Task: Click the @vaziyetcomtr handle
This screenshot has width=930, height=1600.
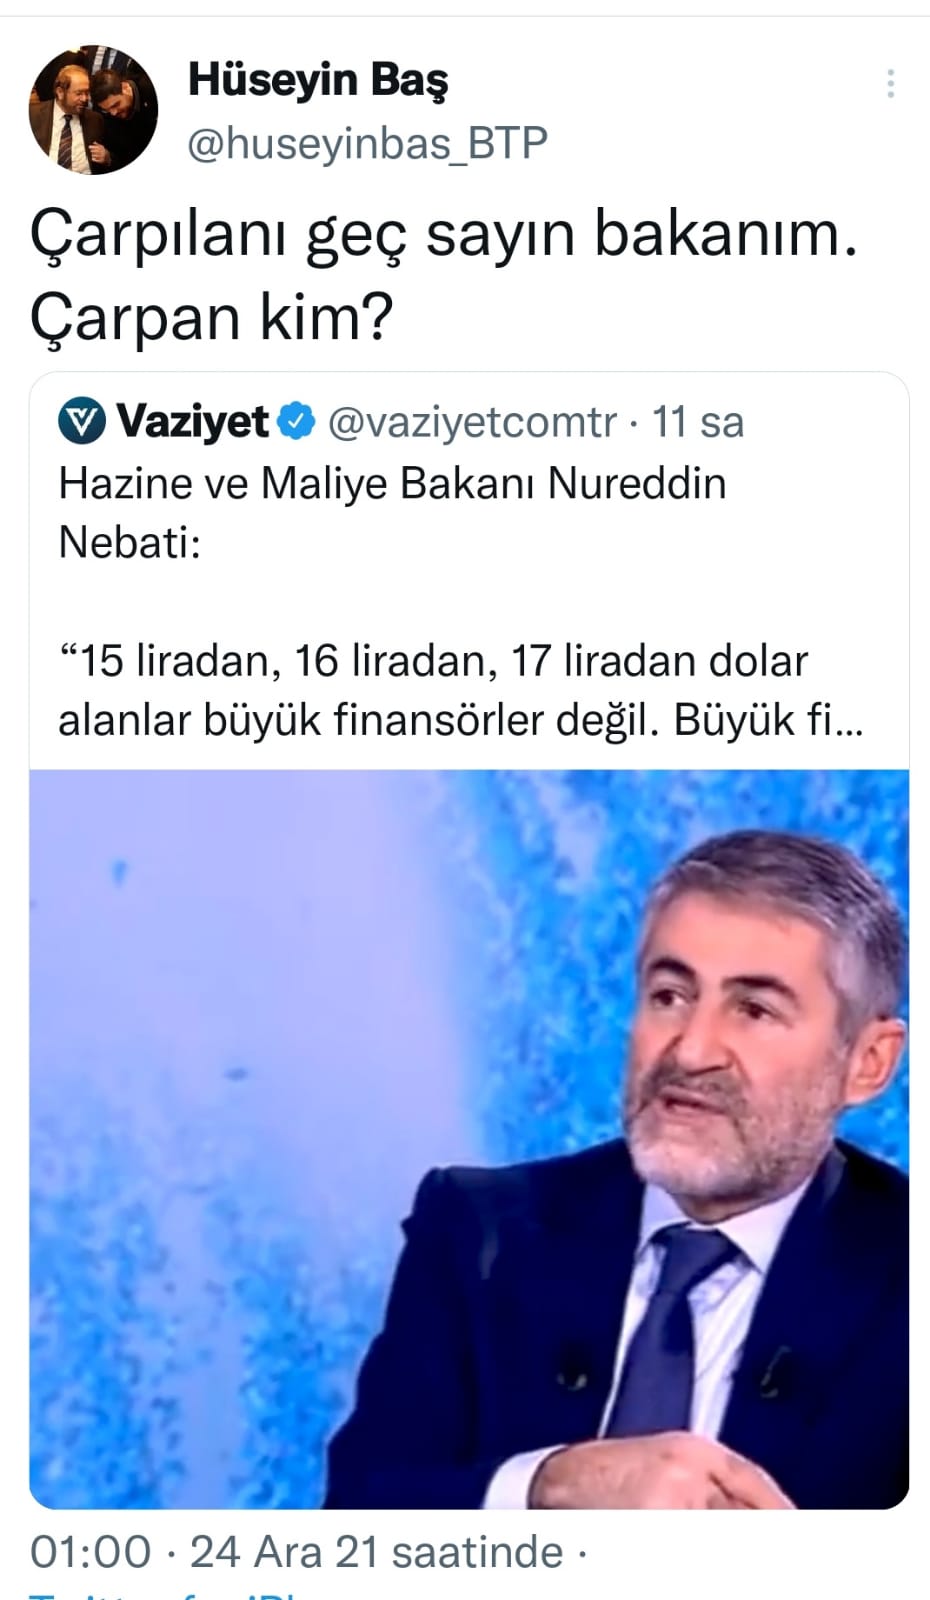Action: [x=472, y=423]
